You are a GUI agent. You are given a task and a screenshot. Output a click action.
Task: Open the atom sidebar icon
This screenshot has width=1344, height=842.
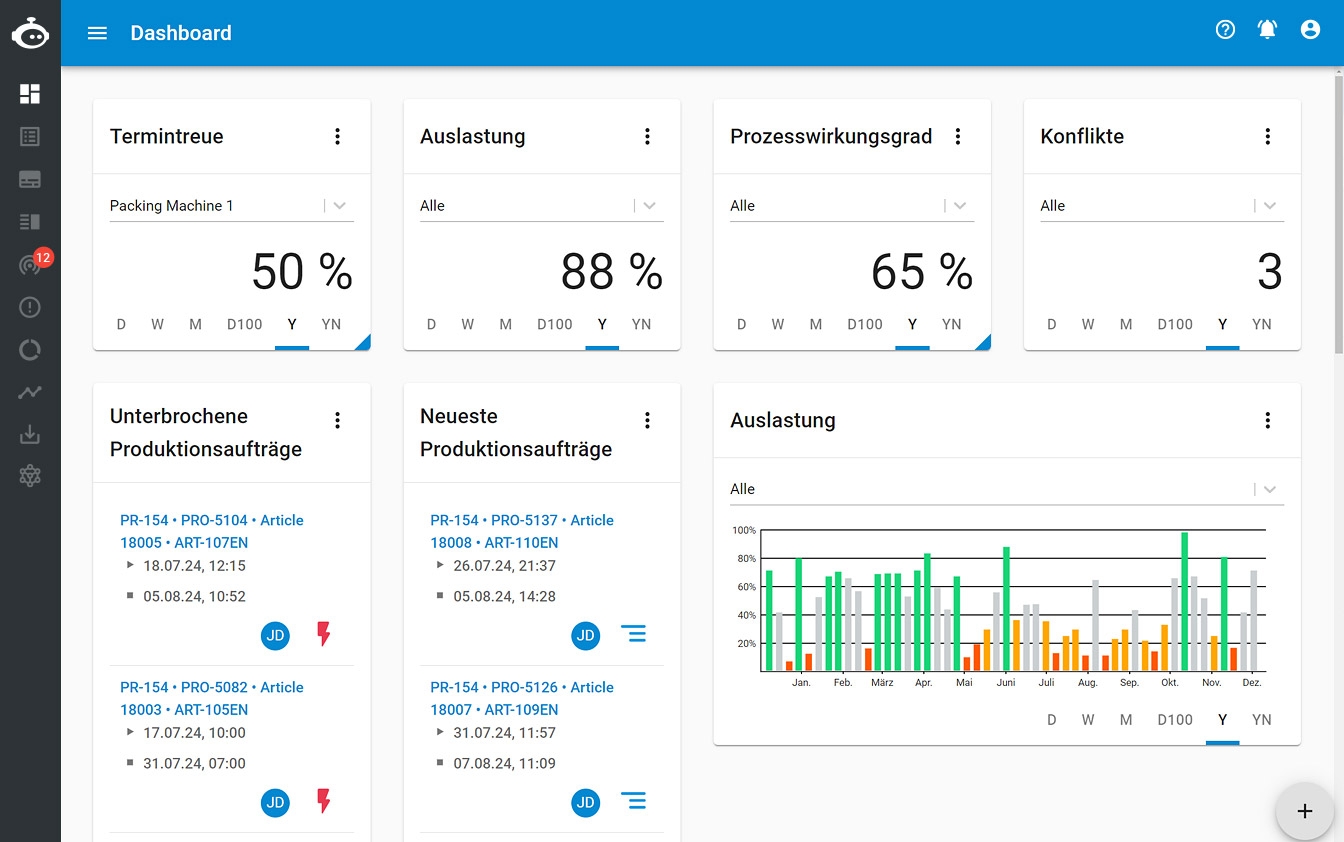click(x=30, y=477)
